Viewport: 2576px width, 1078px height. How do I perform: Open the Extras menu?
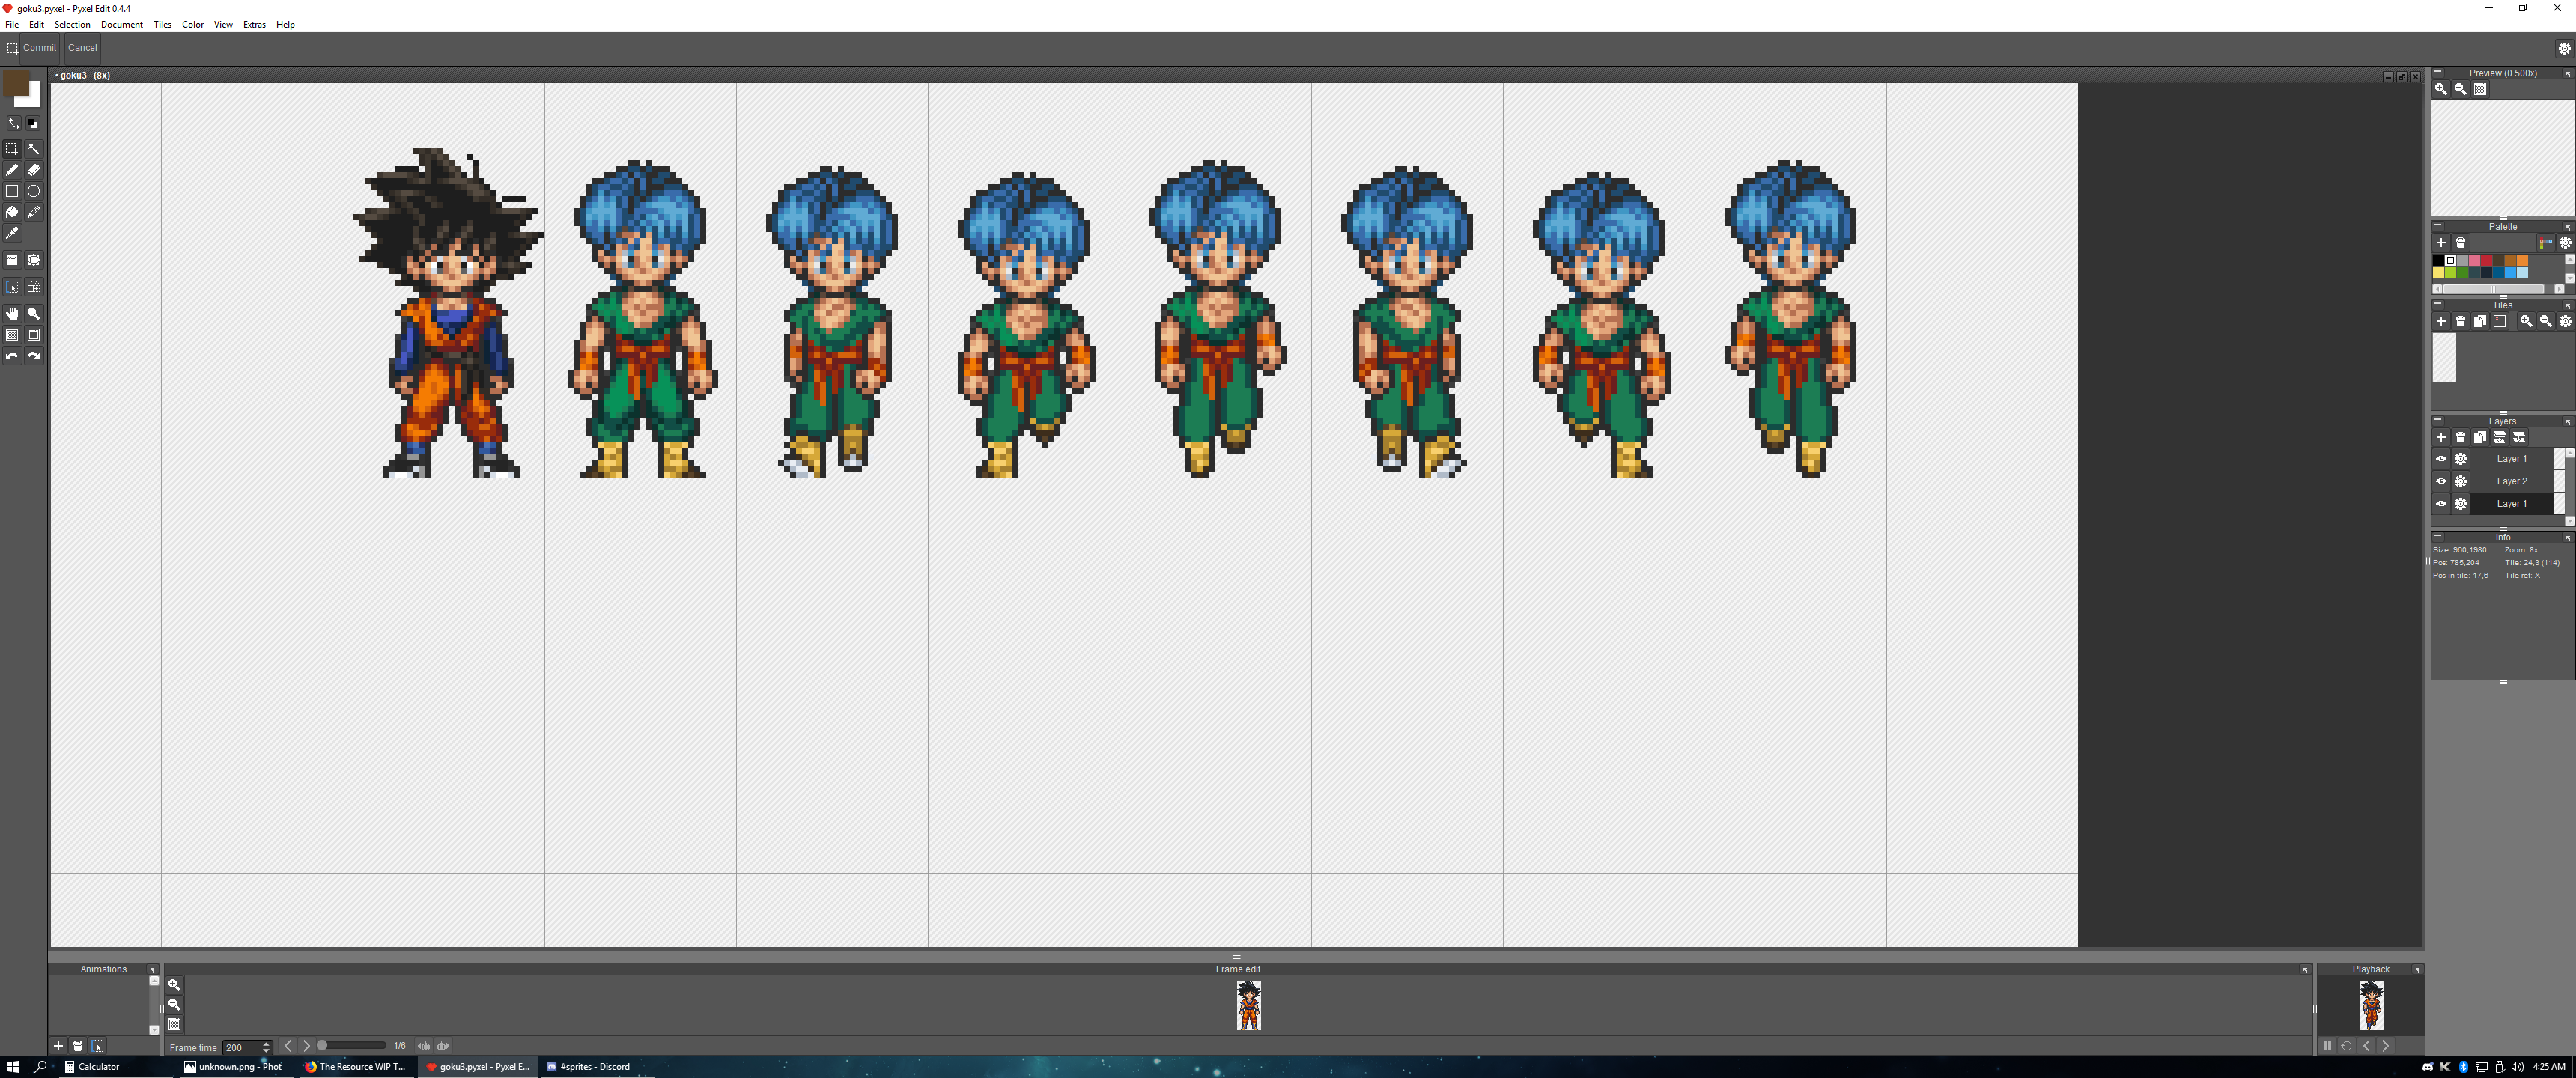254,25
